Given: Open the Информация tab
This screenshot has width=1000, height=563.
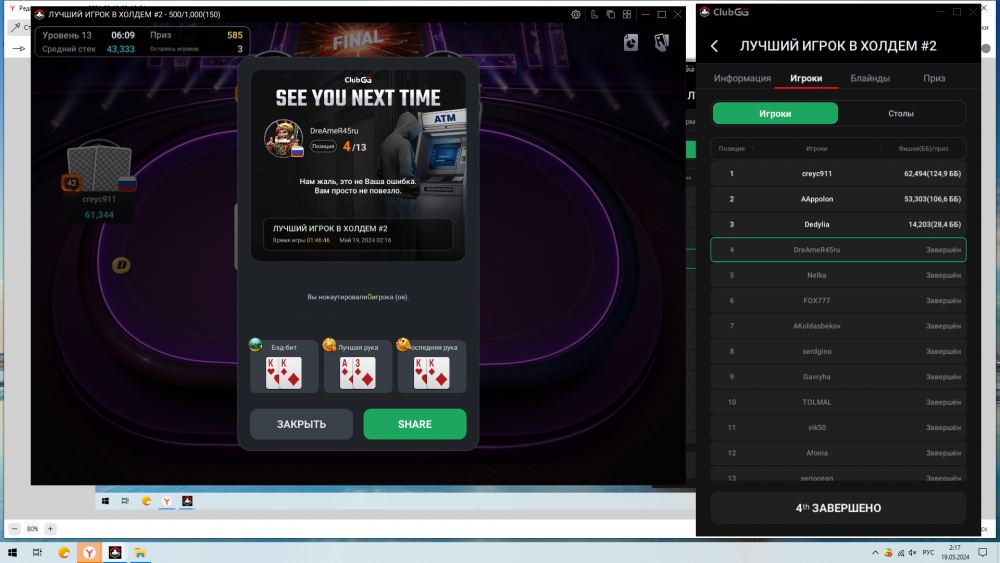Looking at the screenshot, I should click(742, 78).
